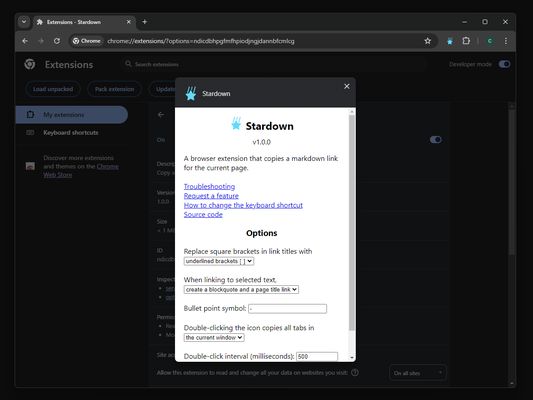The image size is (533, 400).
Task: Open Chrome's three-dot menu
Action: pos(506,41)
